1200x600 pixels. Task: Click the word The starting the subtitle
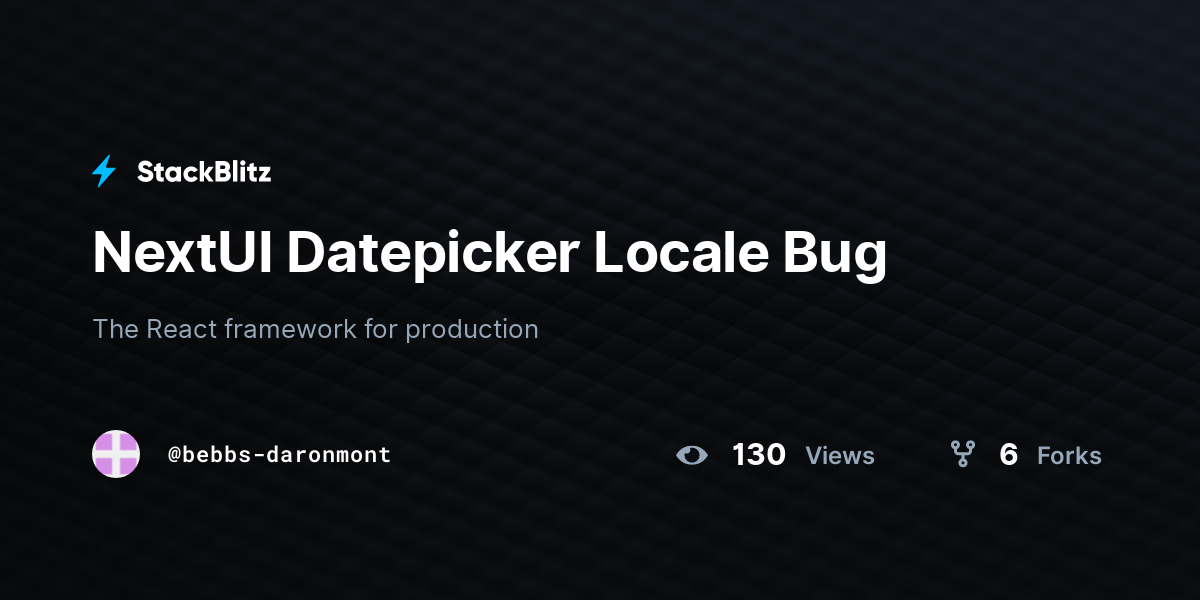coord(115,329)
